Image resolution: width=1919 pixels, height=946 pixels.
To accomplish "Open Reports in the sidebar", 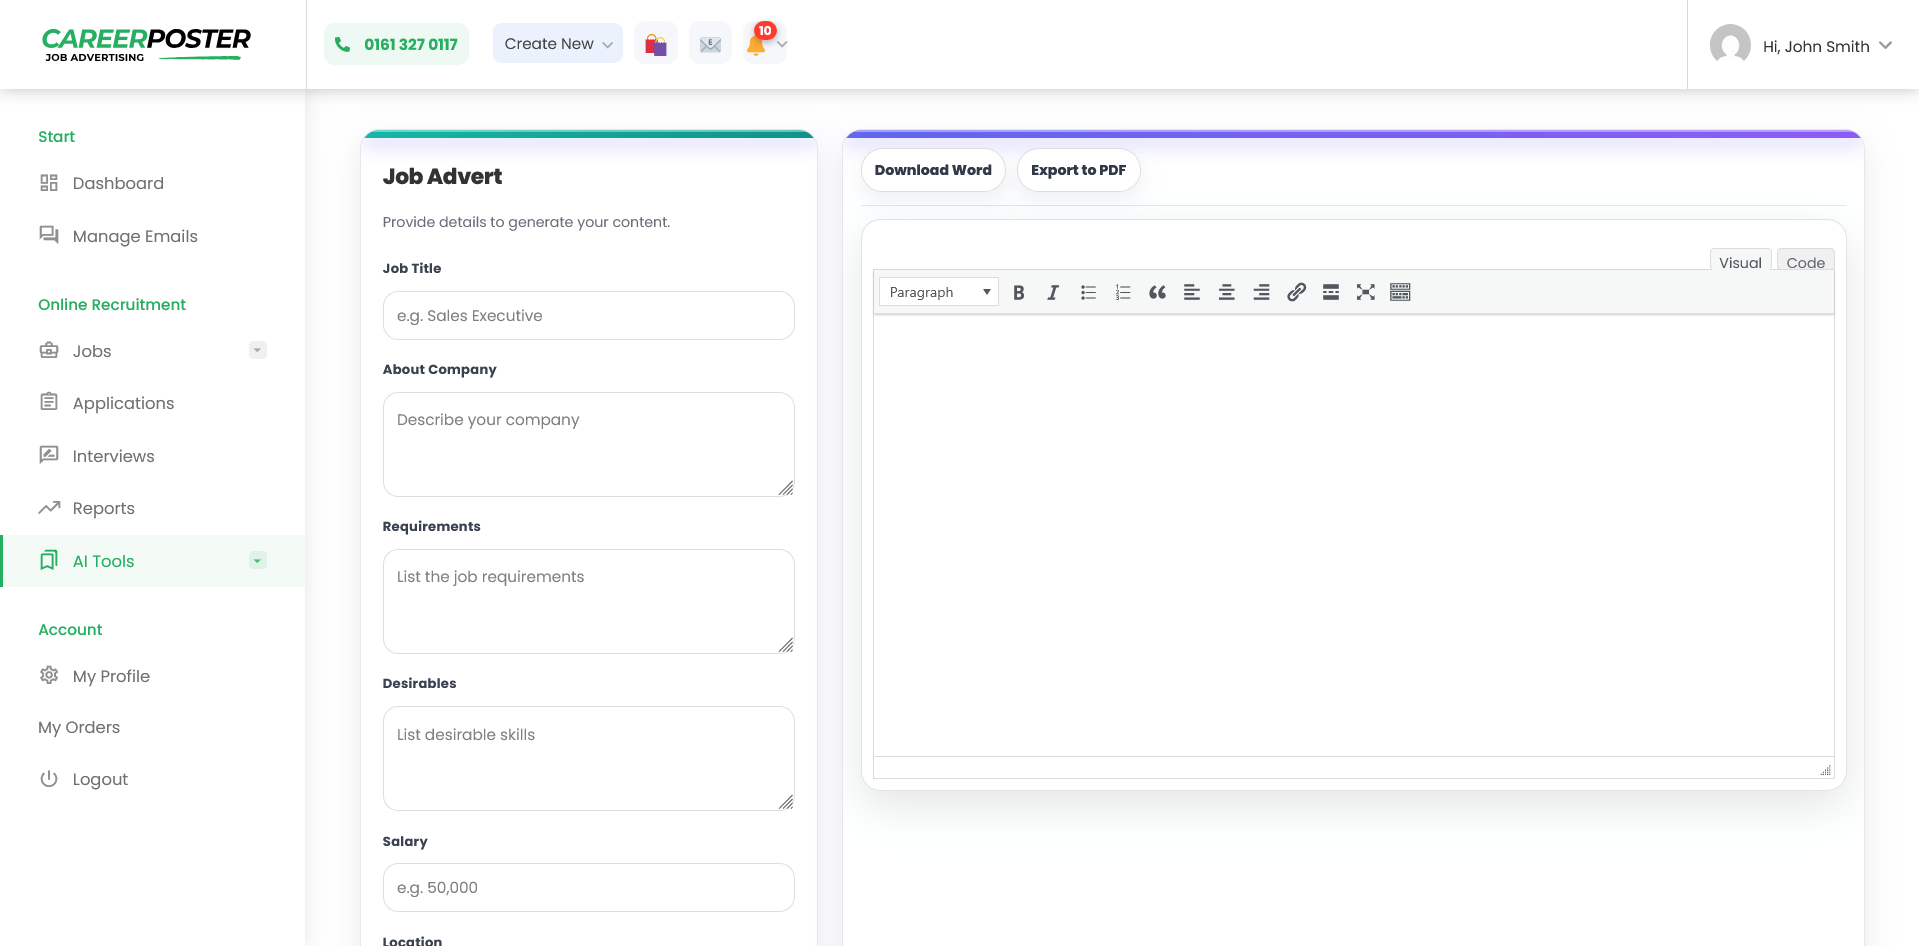I will point(103,508).
